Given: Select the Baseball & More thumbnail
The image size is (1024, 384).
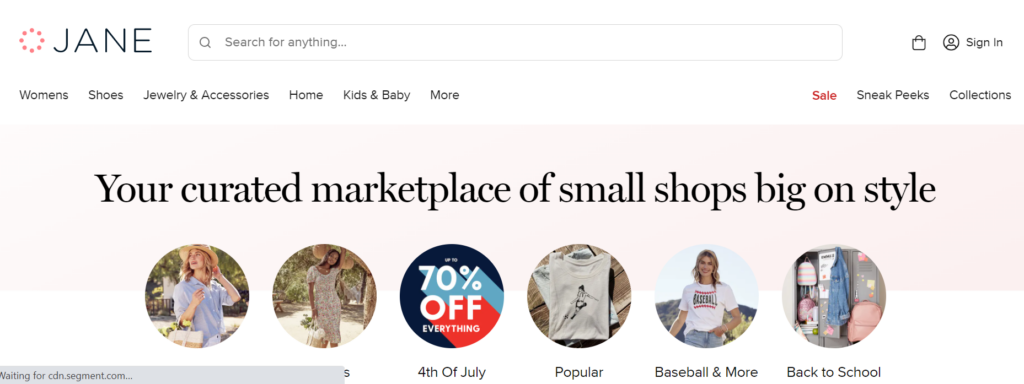Looking at the screenshot, I should (707, 296).
